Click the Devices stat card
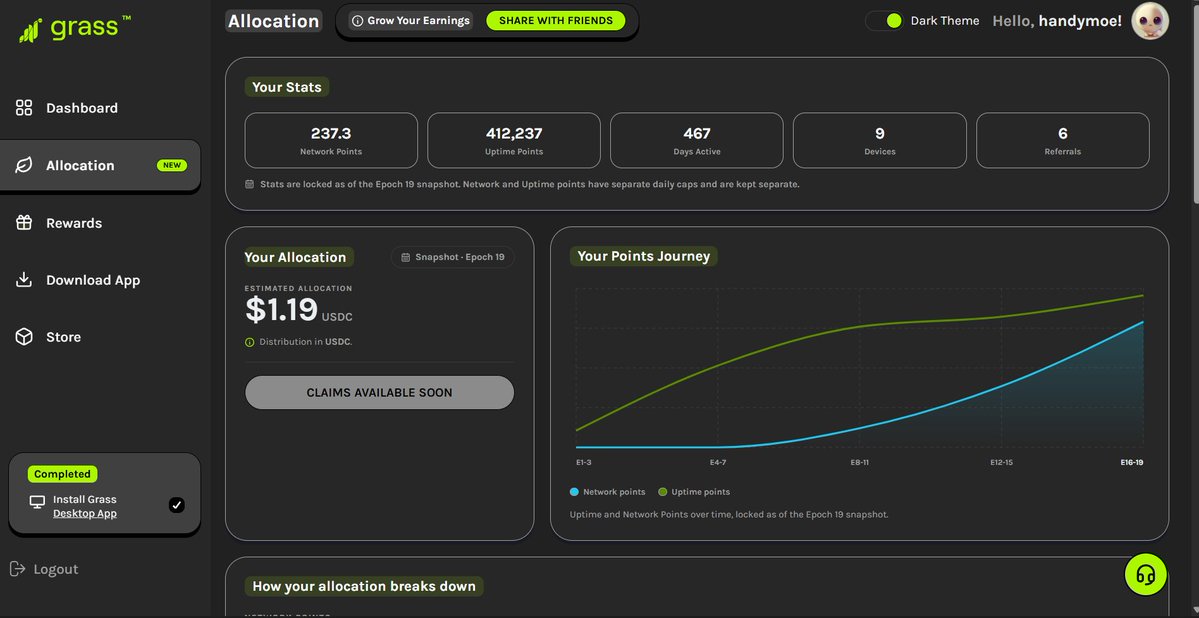Viewport: 1199px width, 618px height. [879, 140]
